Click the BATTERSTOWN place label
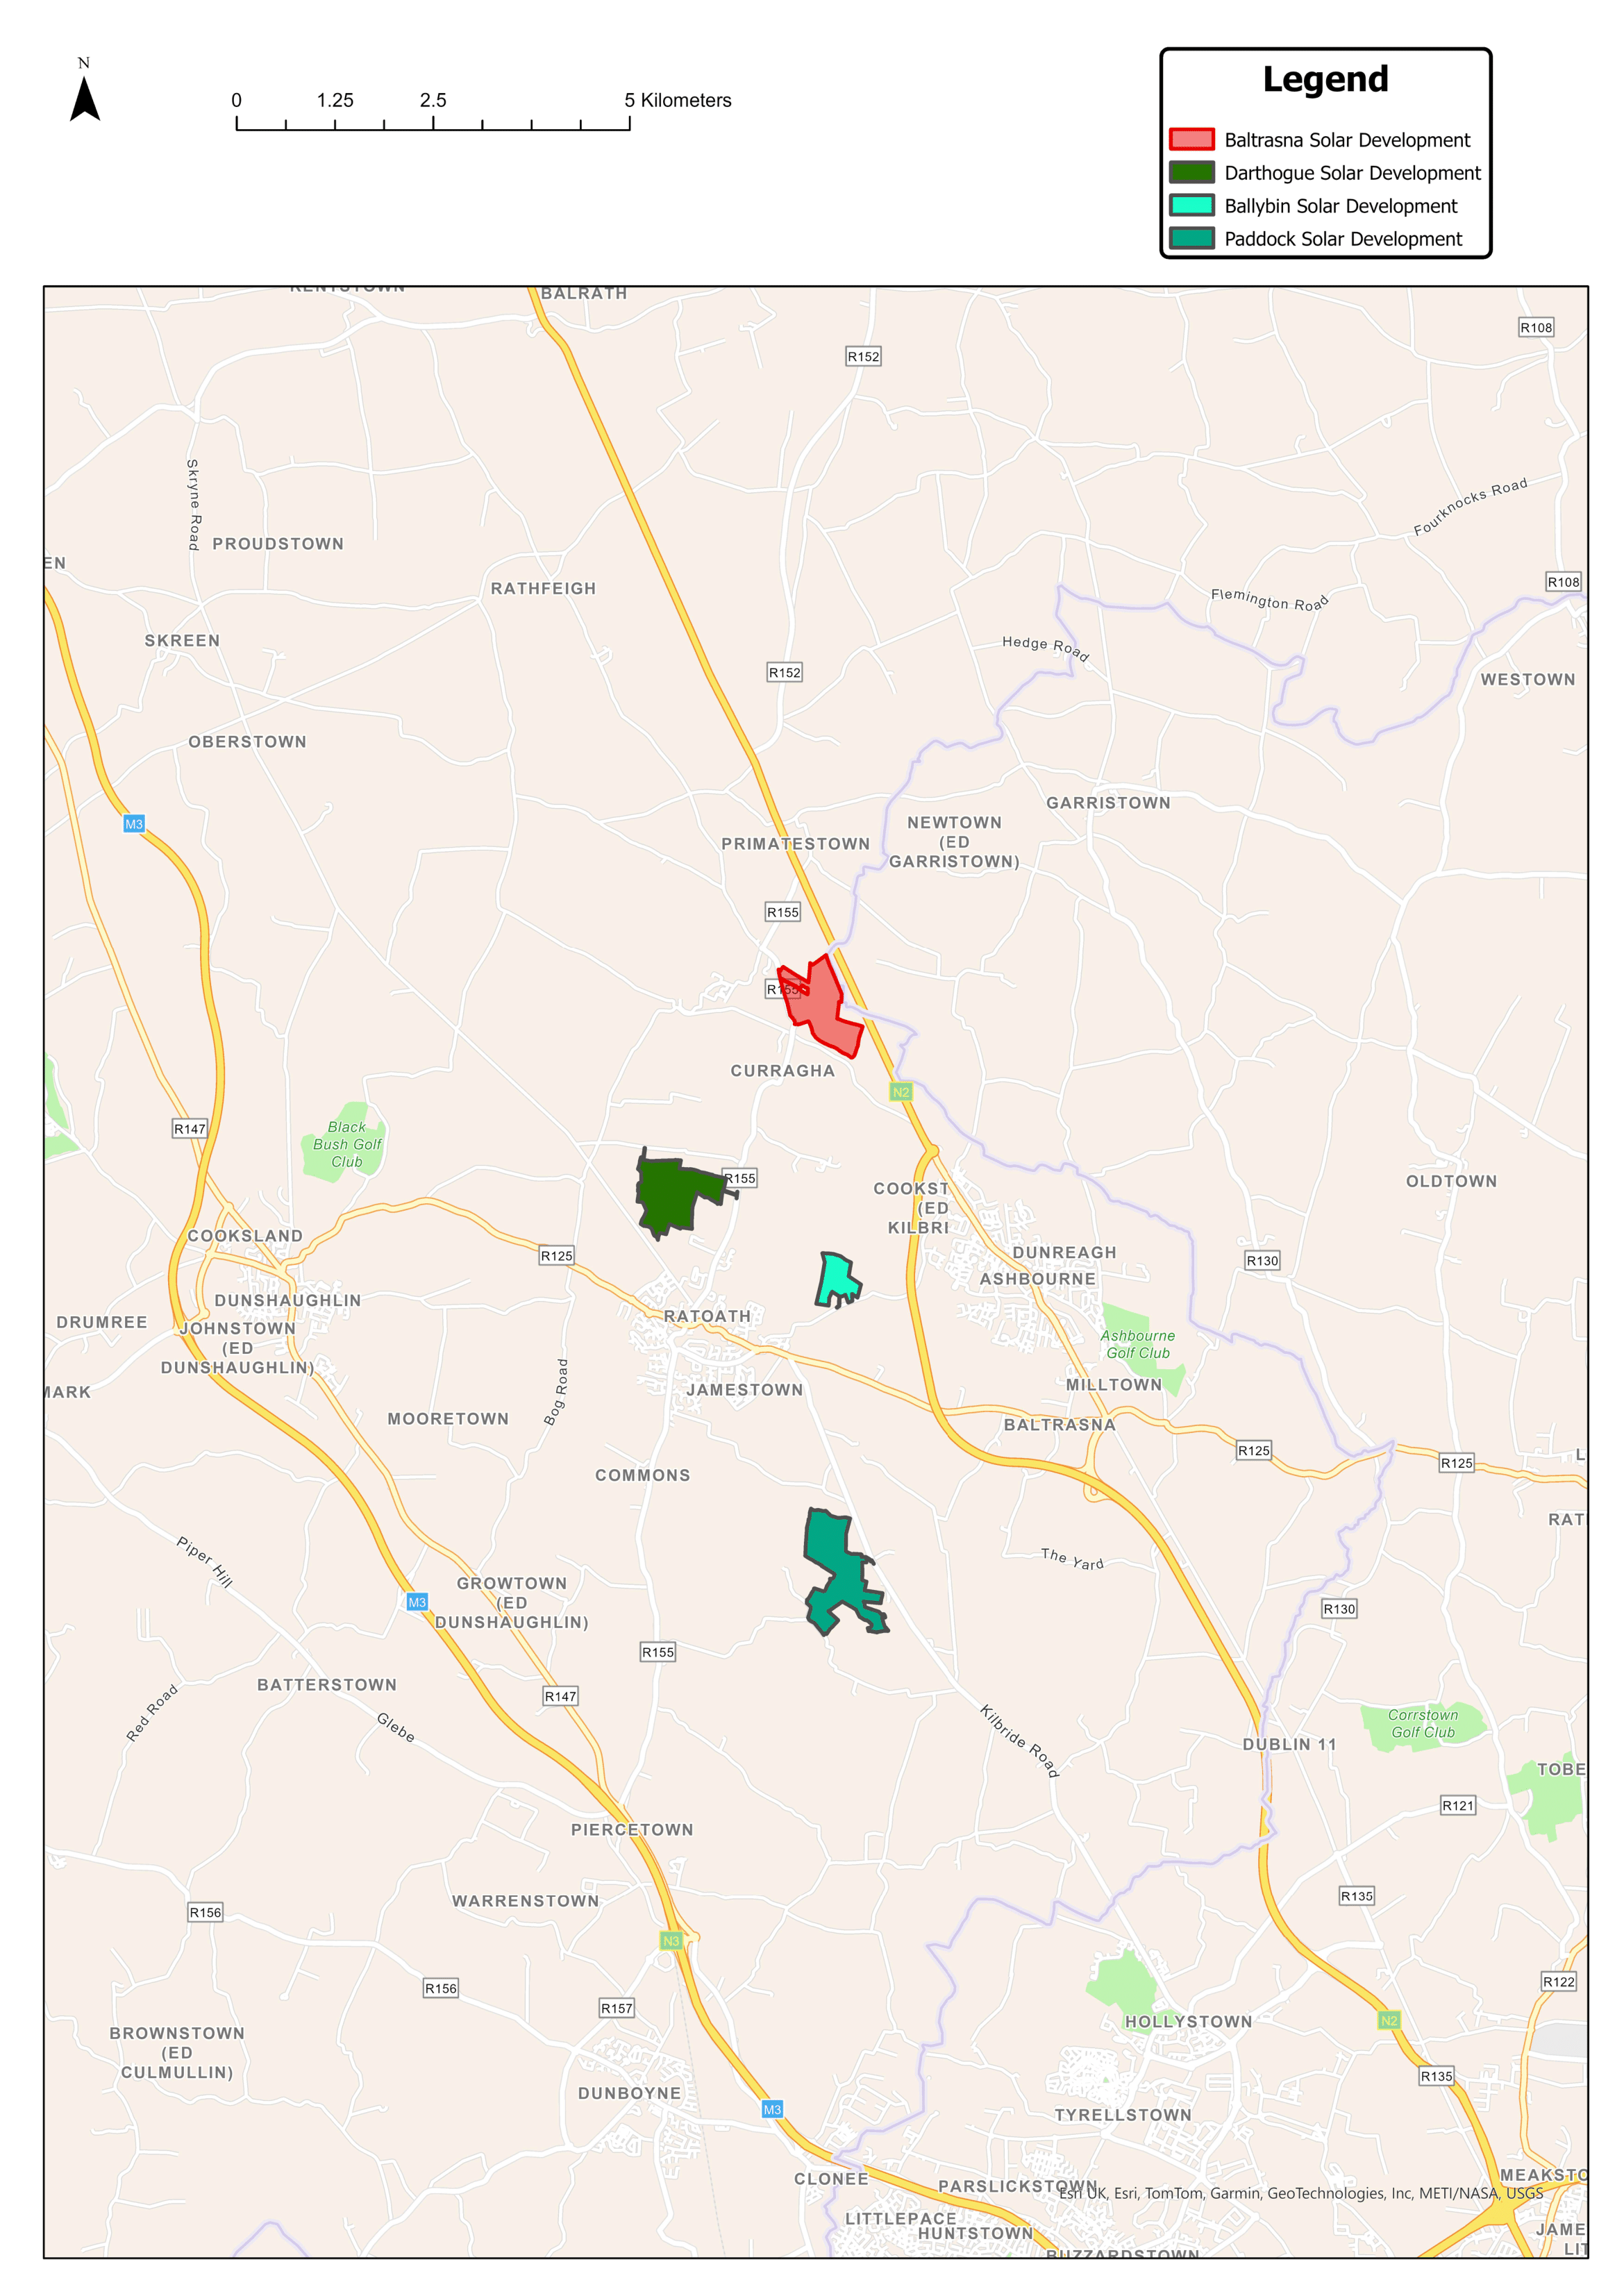 [x=327, y=1685]
